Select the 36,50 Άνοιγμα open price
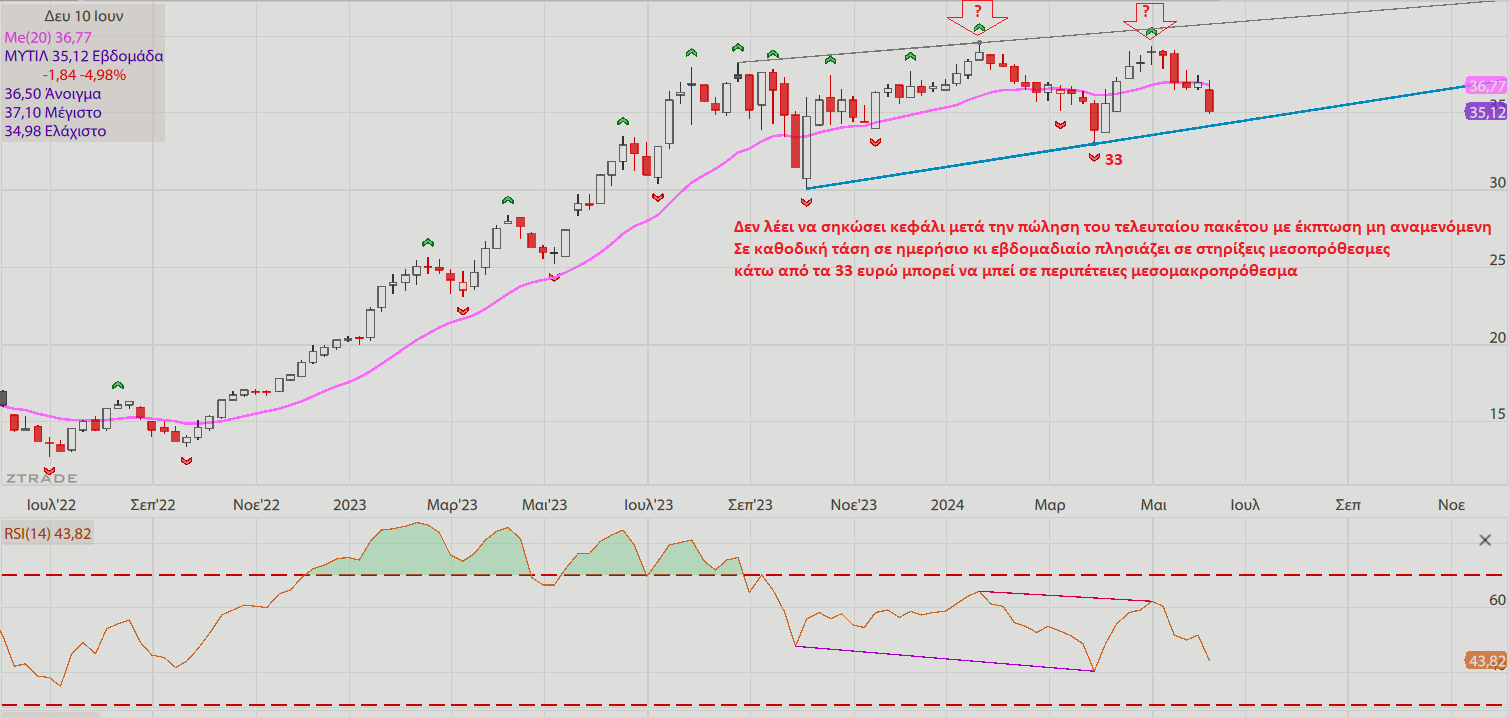1509x717 pixels. click(x=53, y=93)
